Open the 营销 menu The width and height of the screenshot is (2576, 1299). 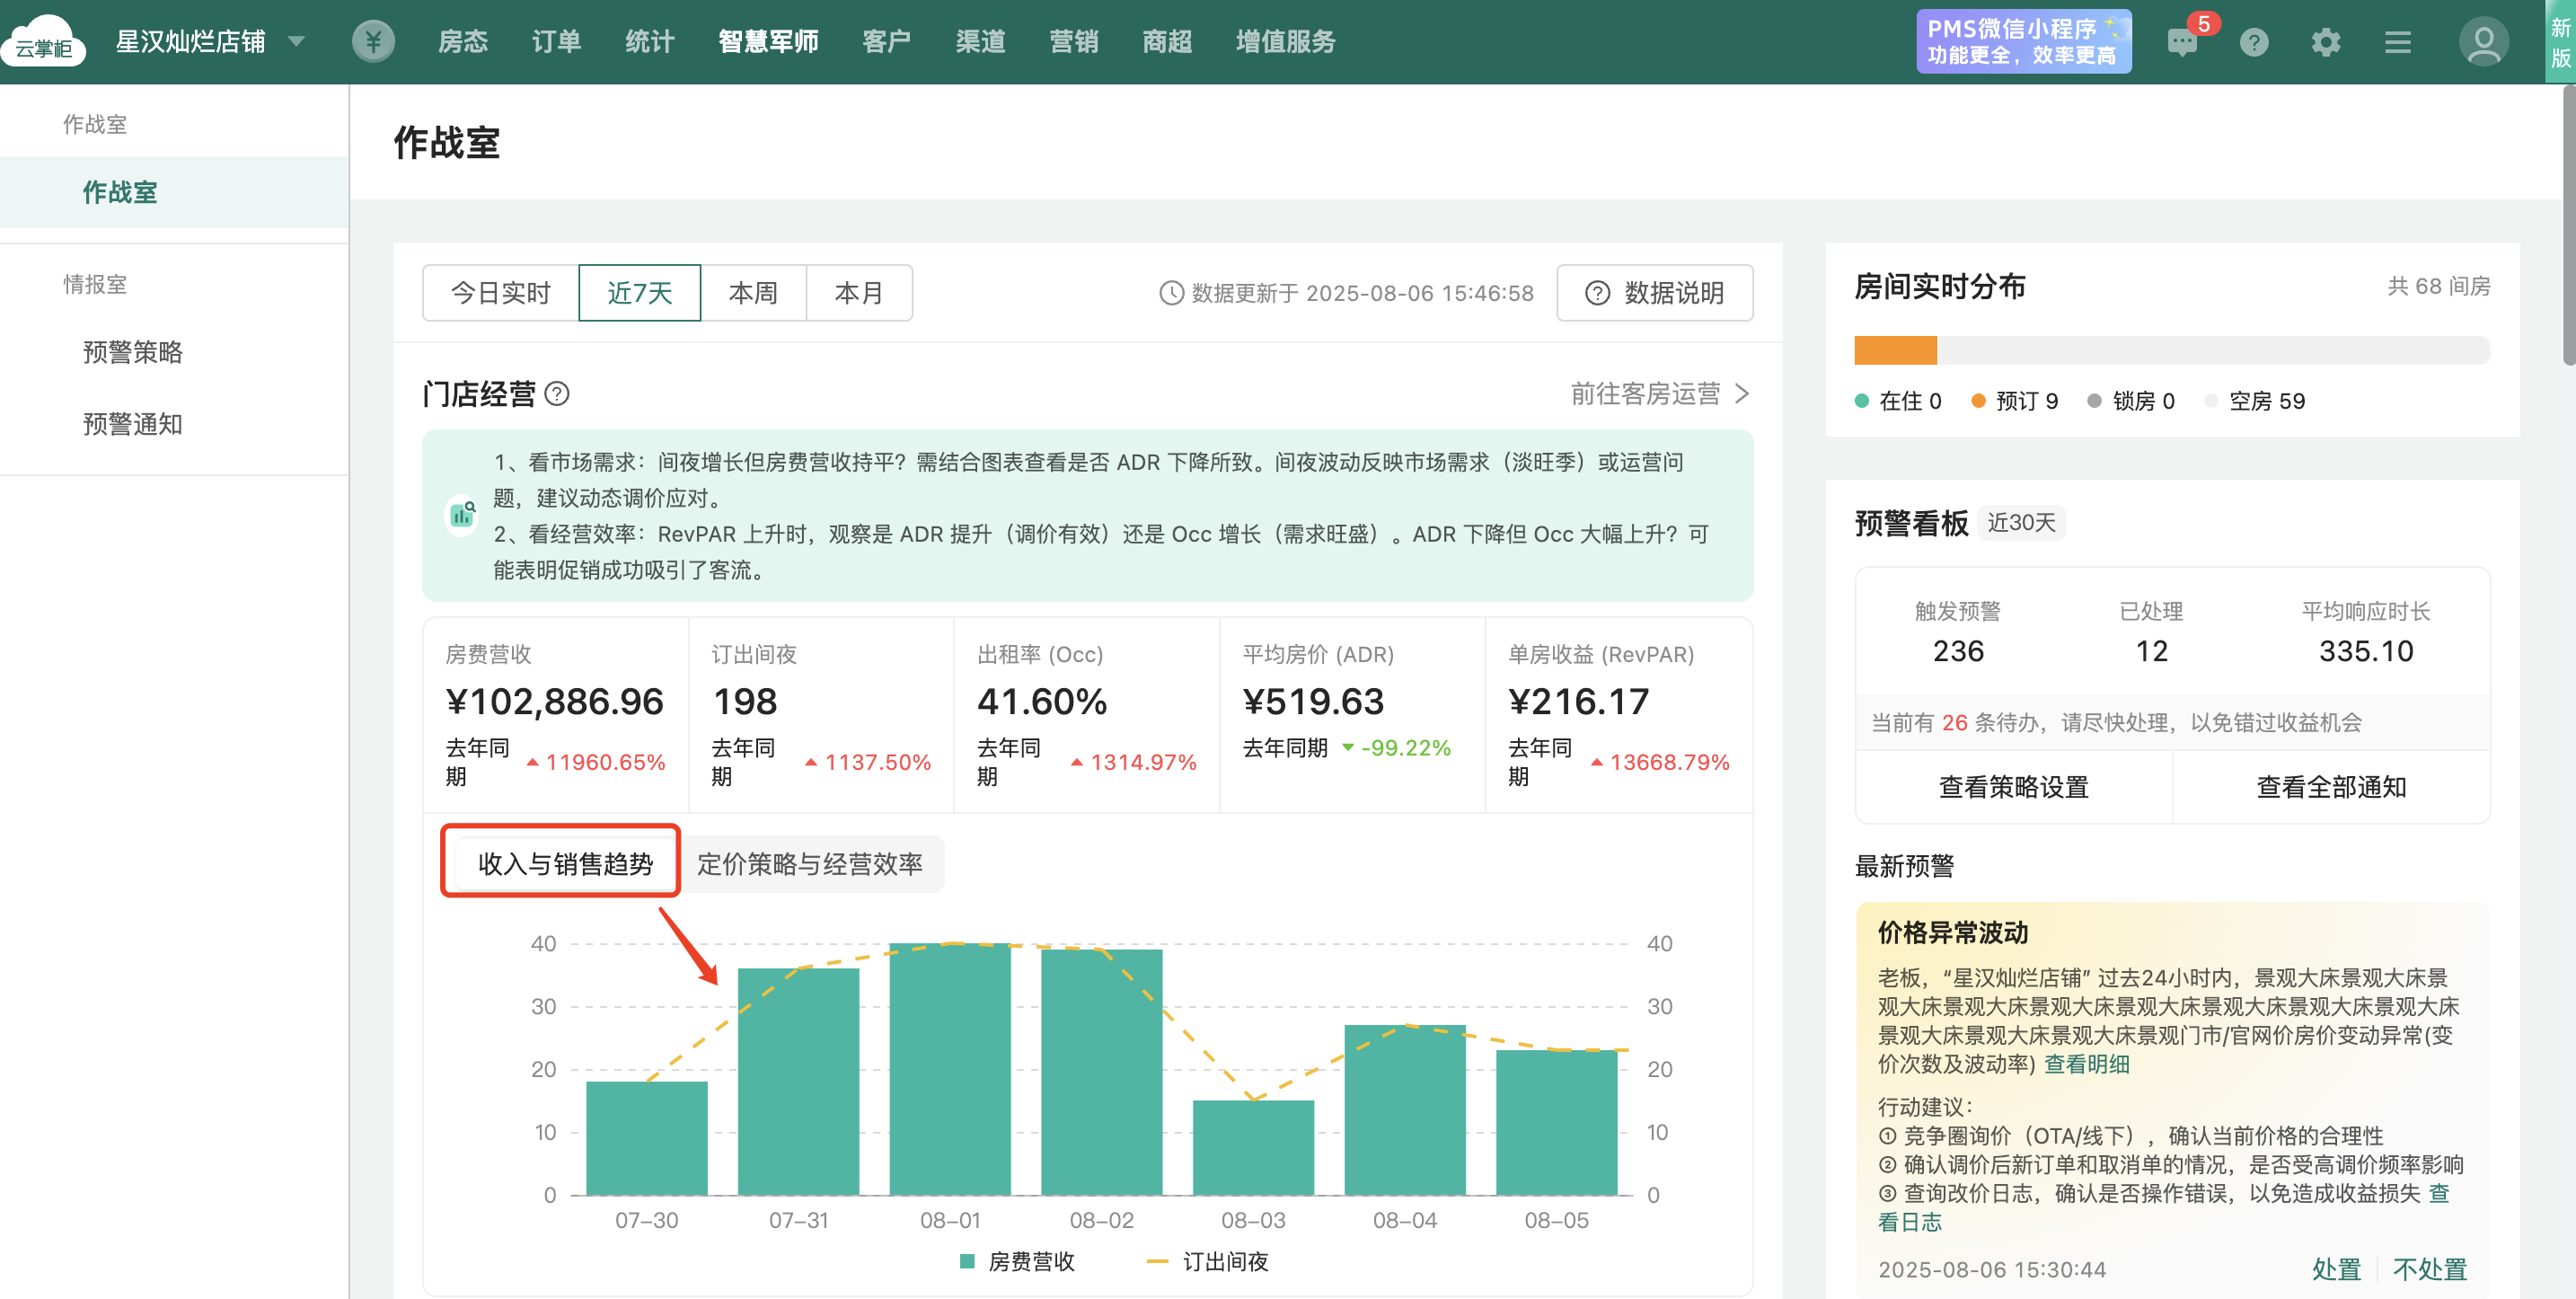(1074, 41)
